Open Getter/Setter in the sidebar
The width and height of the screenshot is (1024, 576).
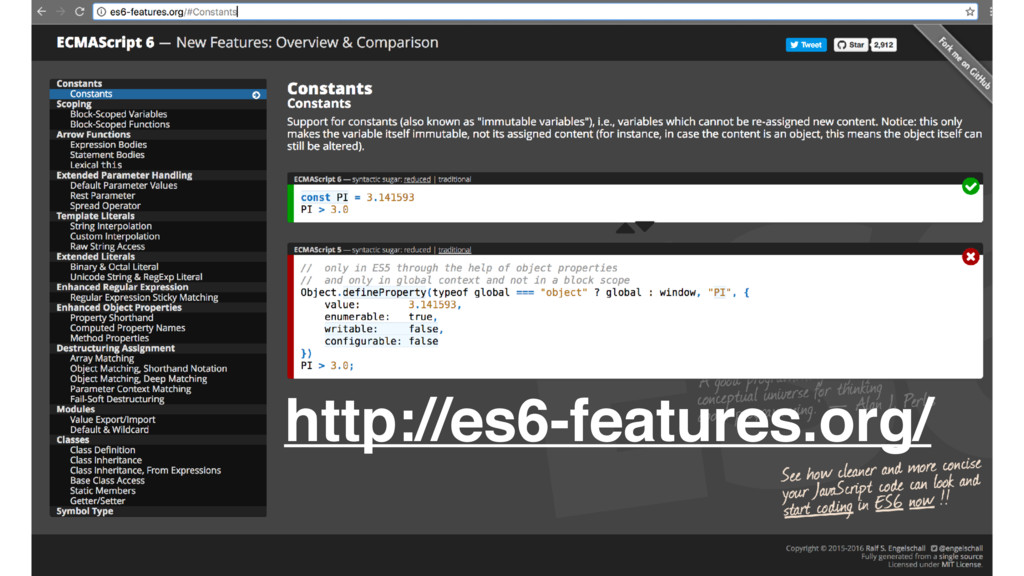click(97, 501)
